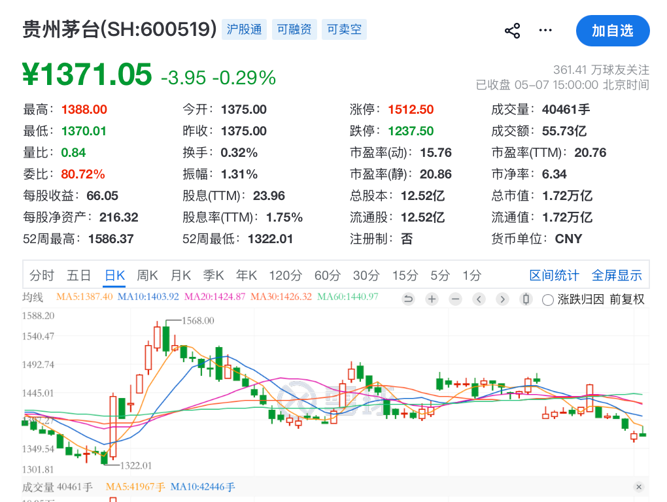Shift chart right with the right chevron

502,299
